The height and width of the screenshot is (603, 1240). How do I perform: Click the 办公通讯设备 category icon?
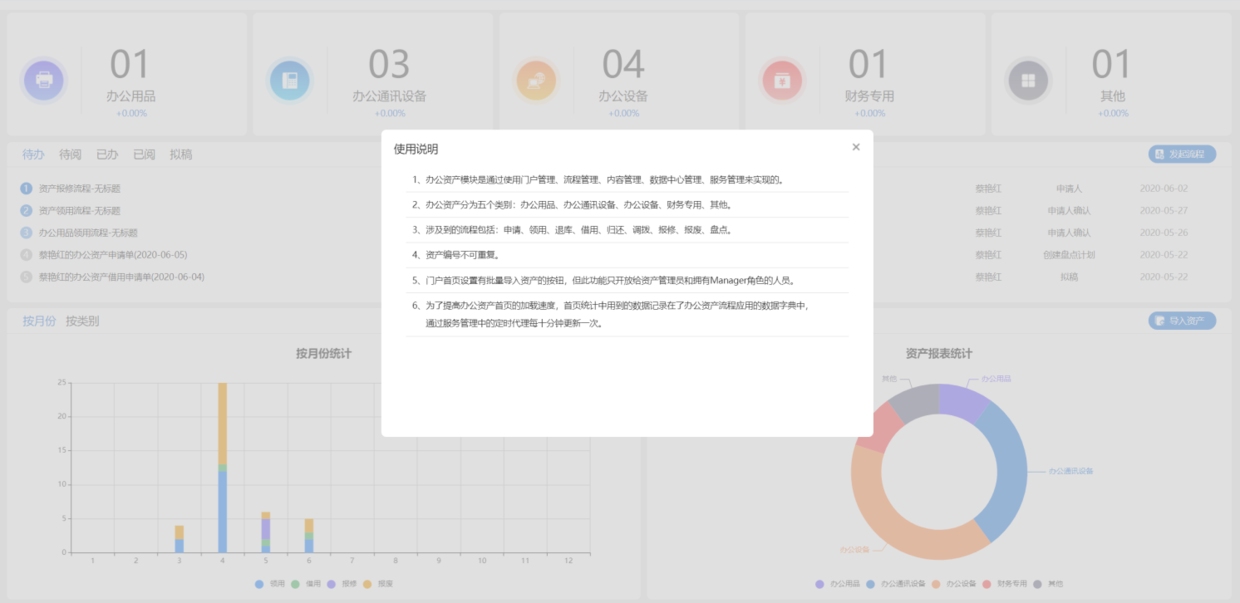[x=290, y=80]
